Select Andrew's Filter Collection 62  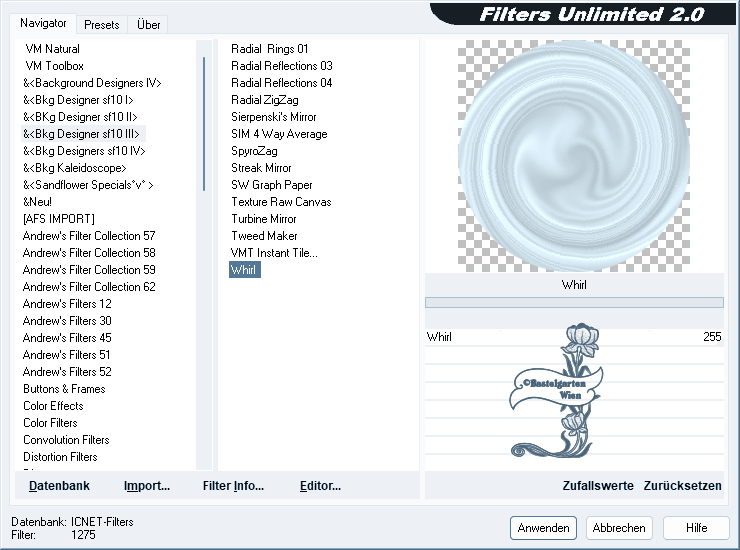click(x=89, y=287)
